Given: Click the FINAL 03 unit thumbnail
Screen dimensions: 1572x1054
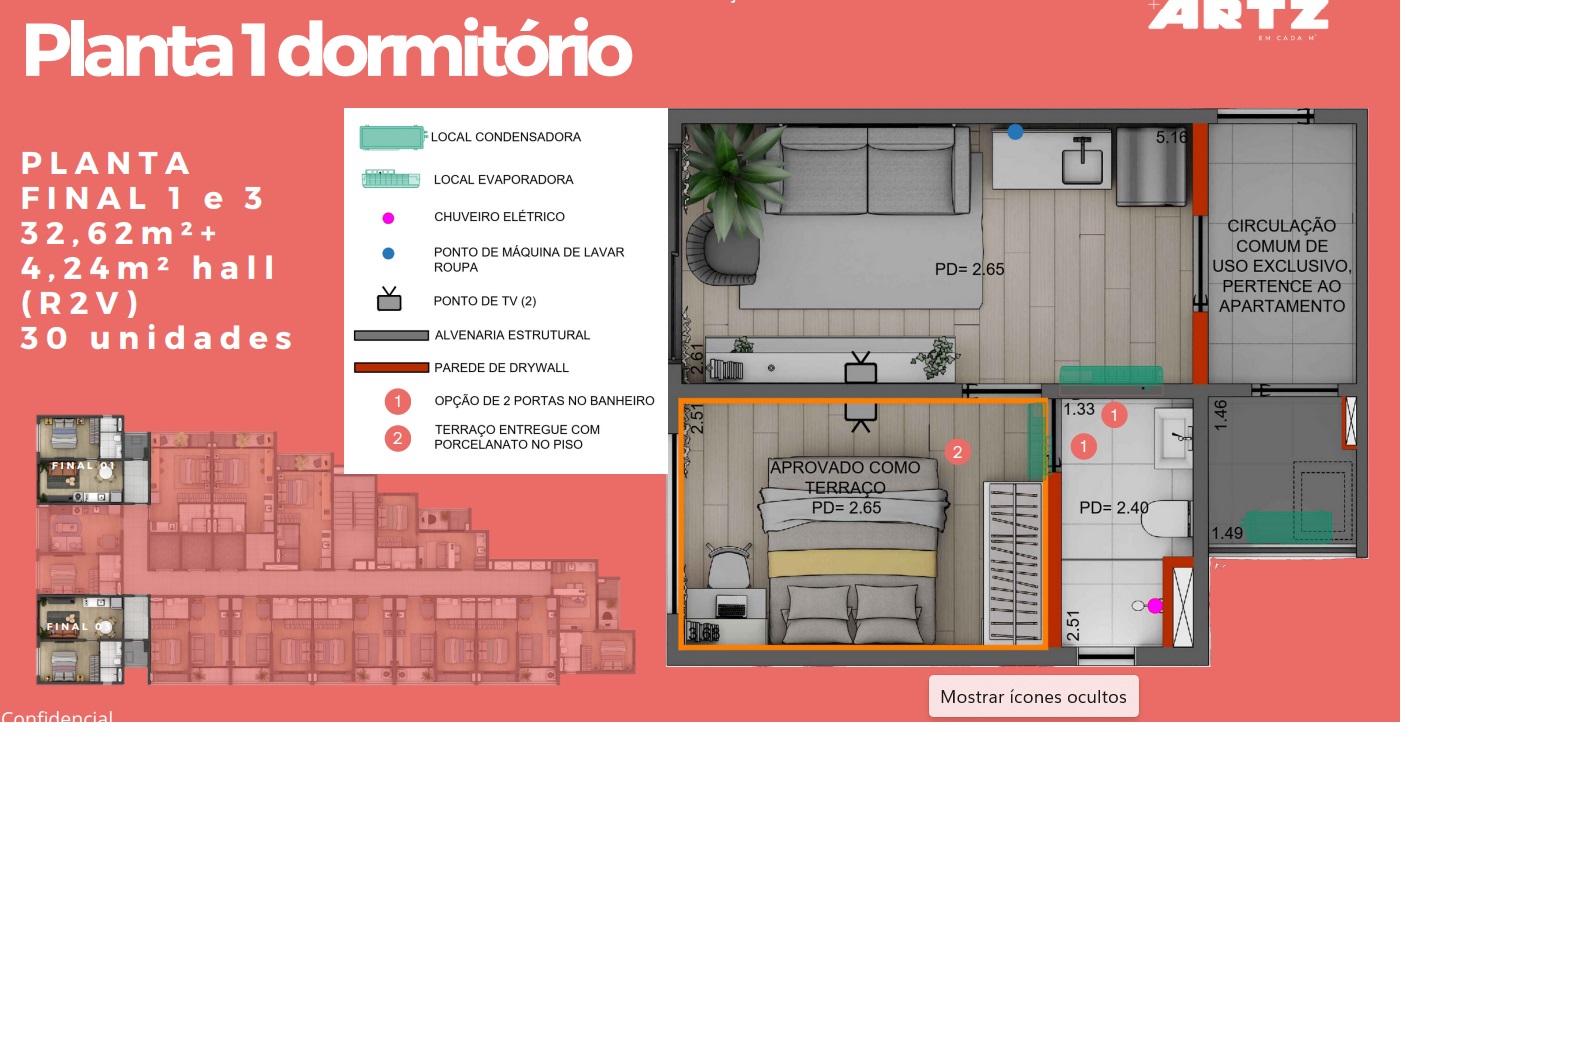Looking at the screenshot, I should point(80,640).
